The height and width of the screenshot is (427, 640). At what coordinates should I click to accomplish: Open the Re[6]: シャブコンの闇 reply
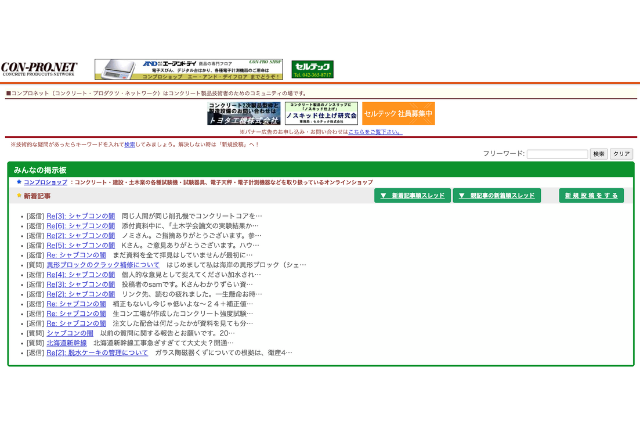pos(81,226)
